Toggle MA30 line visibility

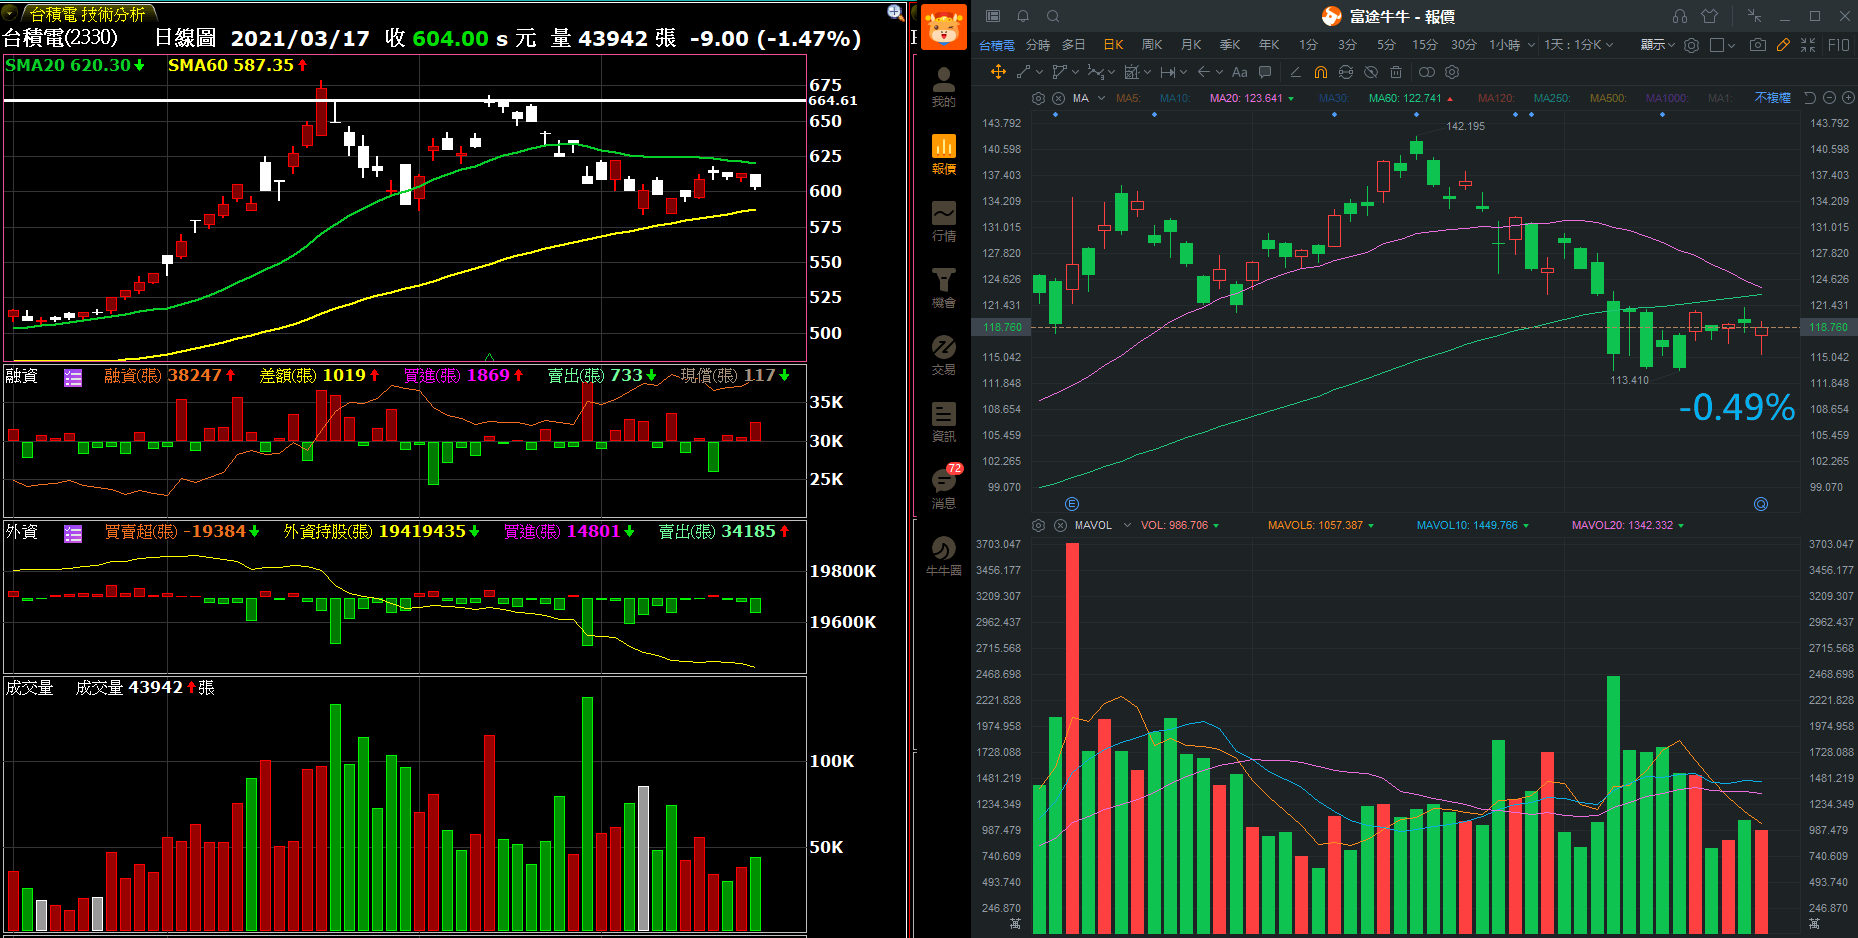tap(1334, 98)
